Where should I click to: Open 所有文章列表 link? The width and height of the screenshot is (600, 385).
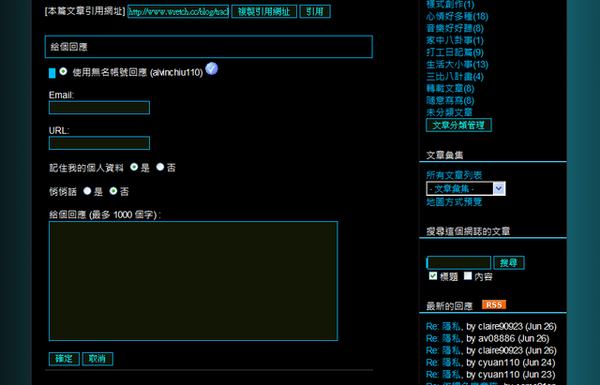click(x=454, y=175)
